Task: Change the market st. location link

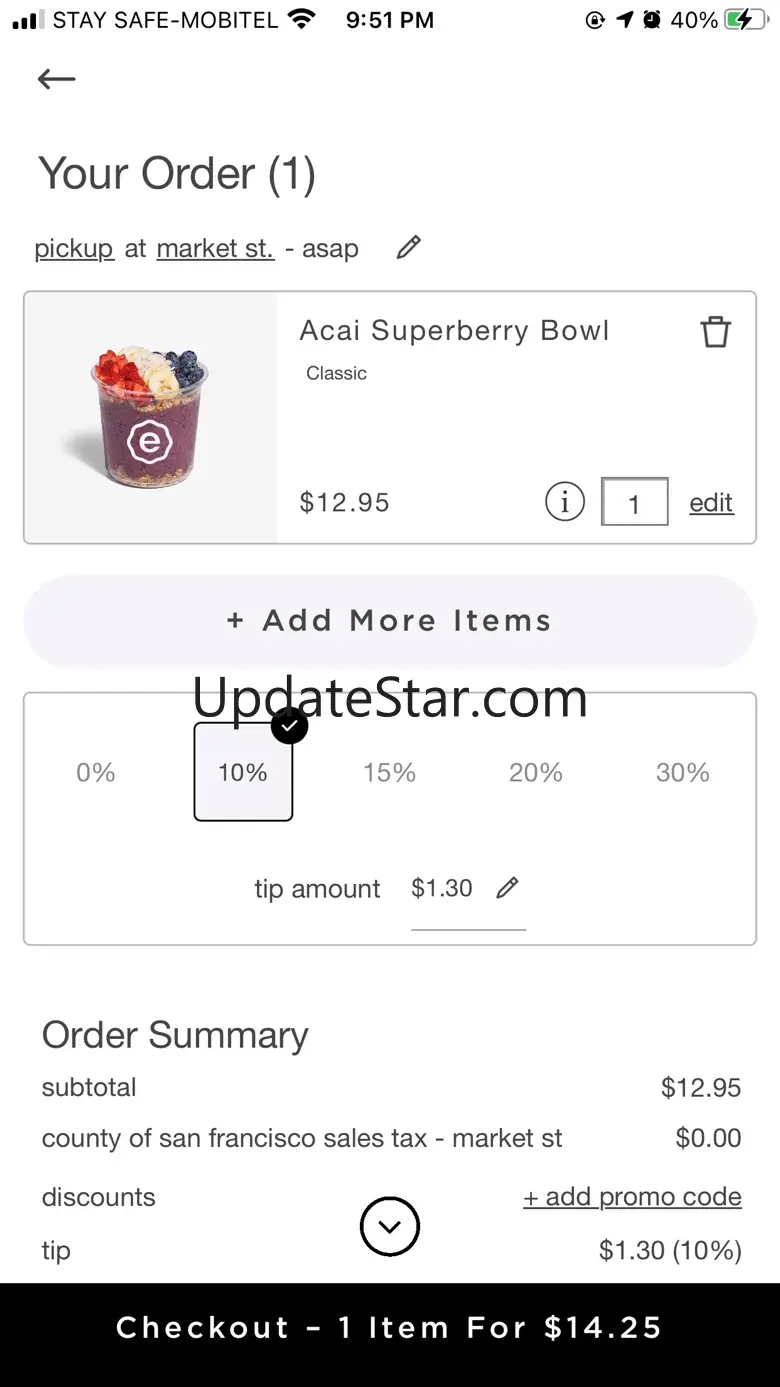Action: (215, 248)
